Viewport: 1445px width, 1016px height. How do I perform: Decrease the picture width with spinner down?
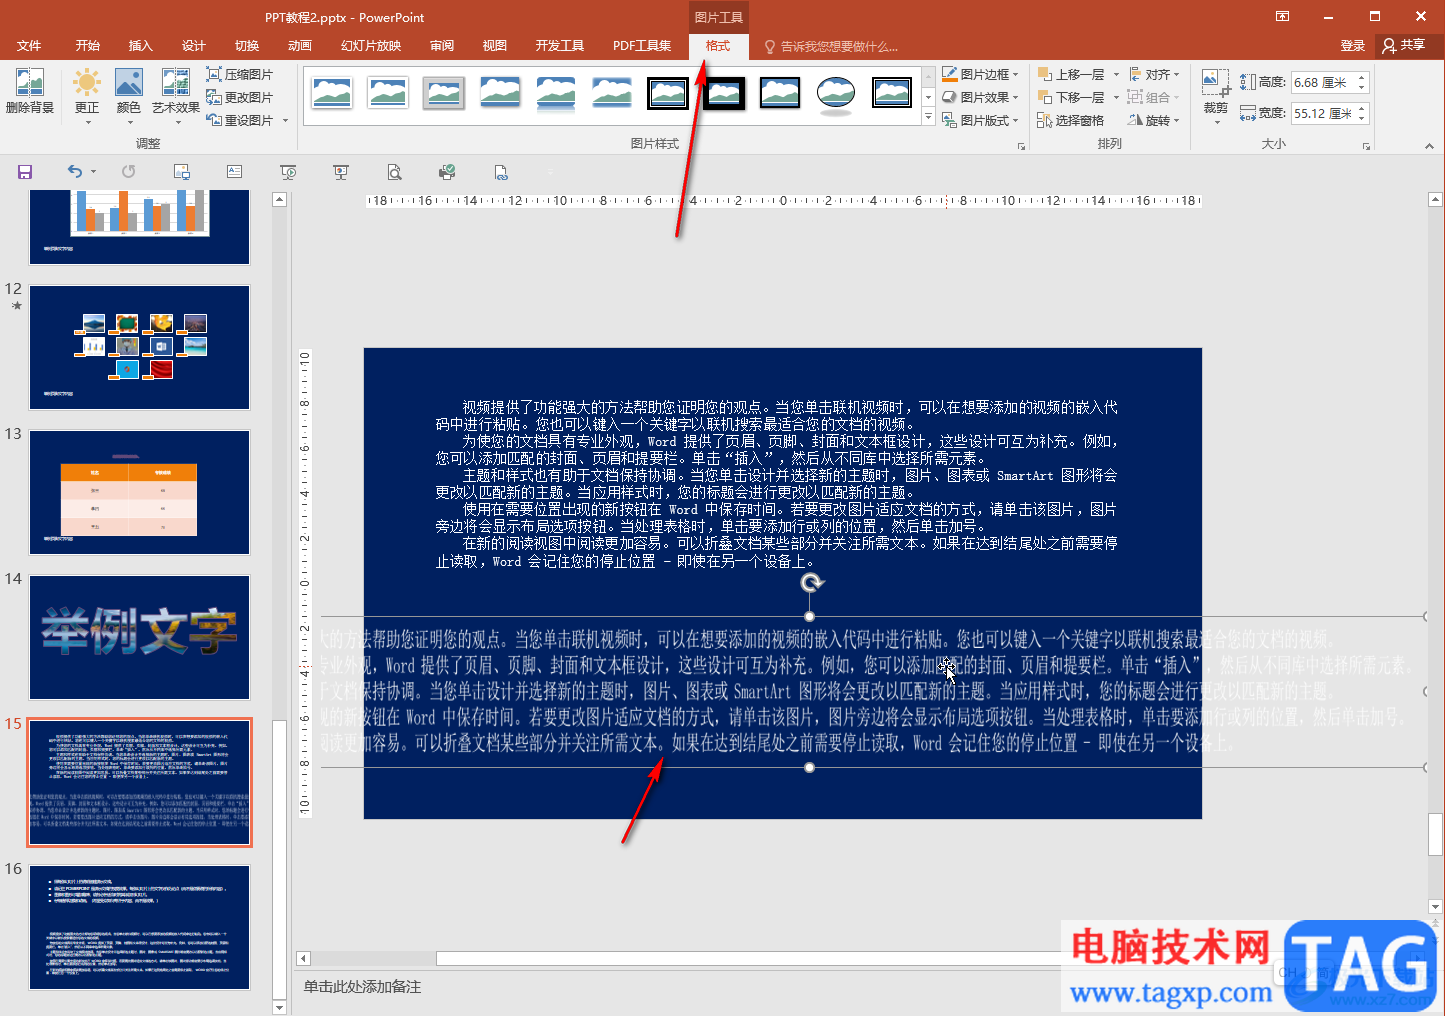(1361, 119)
